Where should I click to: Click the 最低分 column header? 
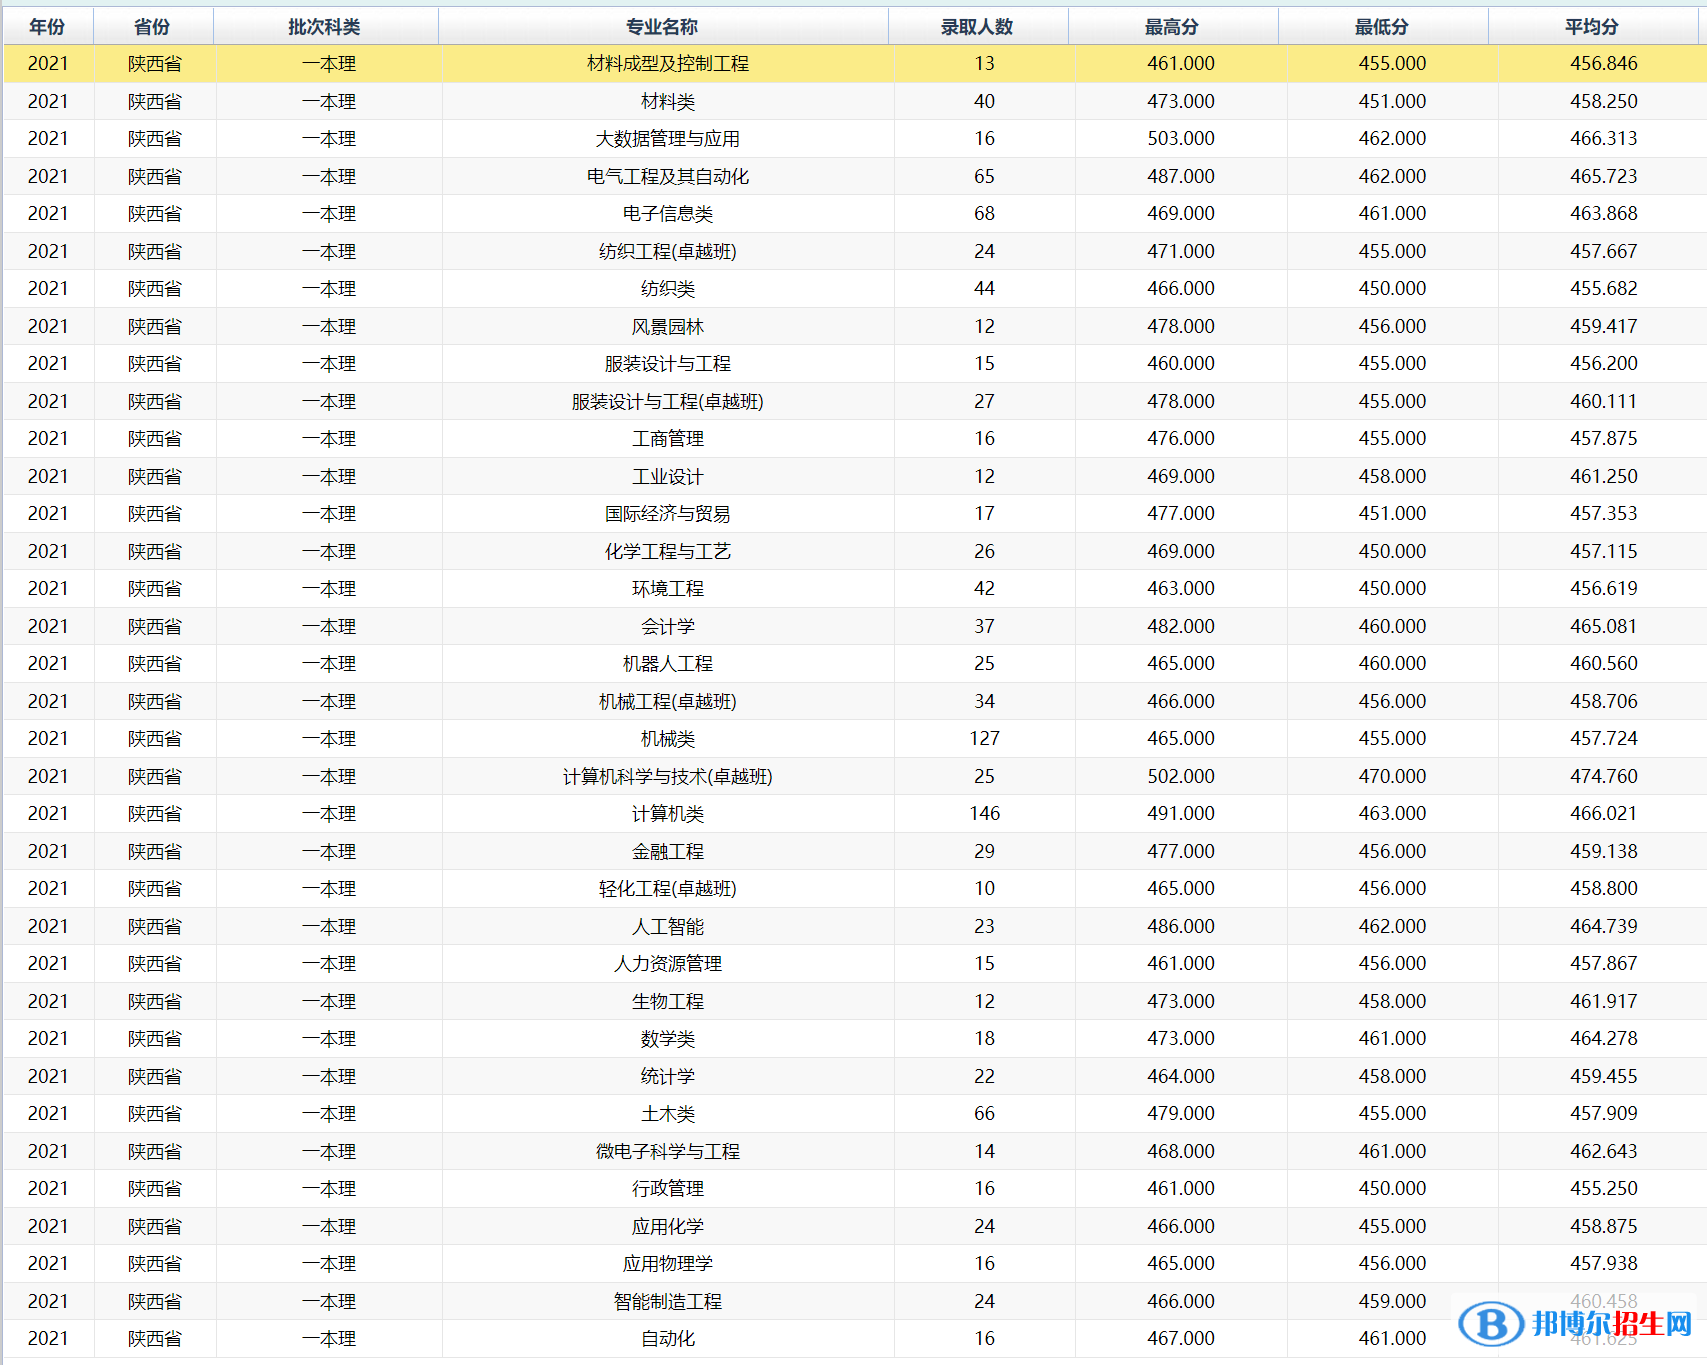click(x=1383, y=27)
